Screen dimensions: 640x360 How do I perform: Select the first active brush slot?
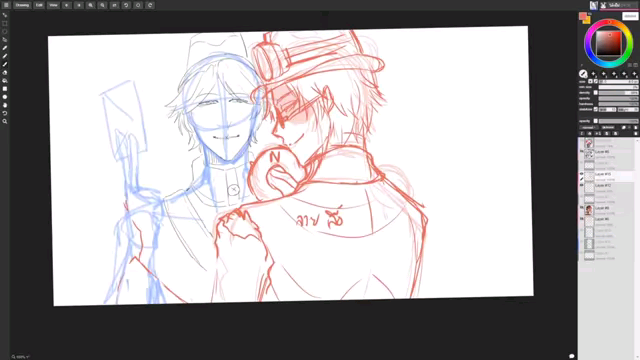(x=583, y=74)
